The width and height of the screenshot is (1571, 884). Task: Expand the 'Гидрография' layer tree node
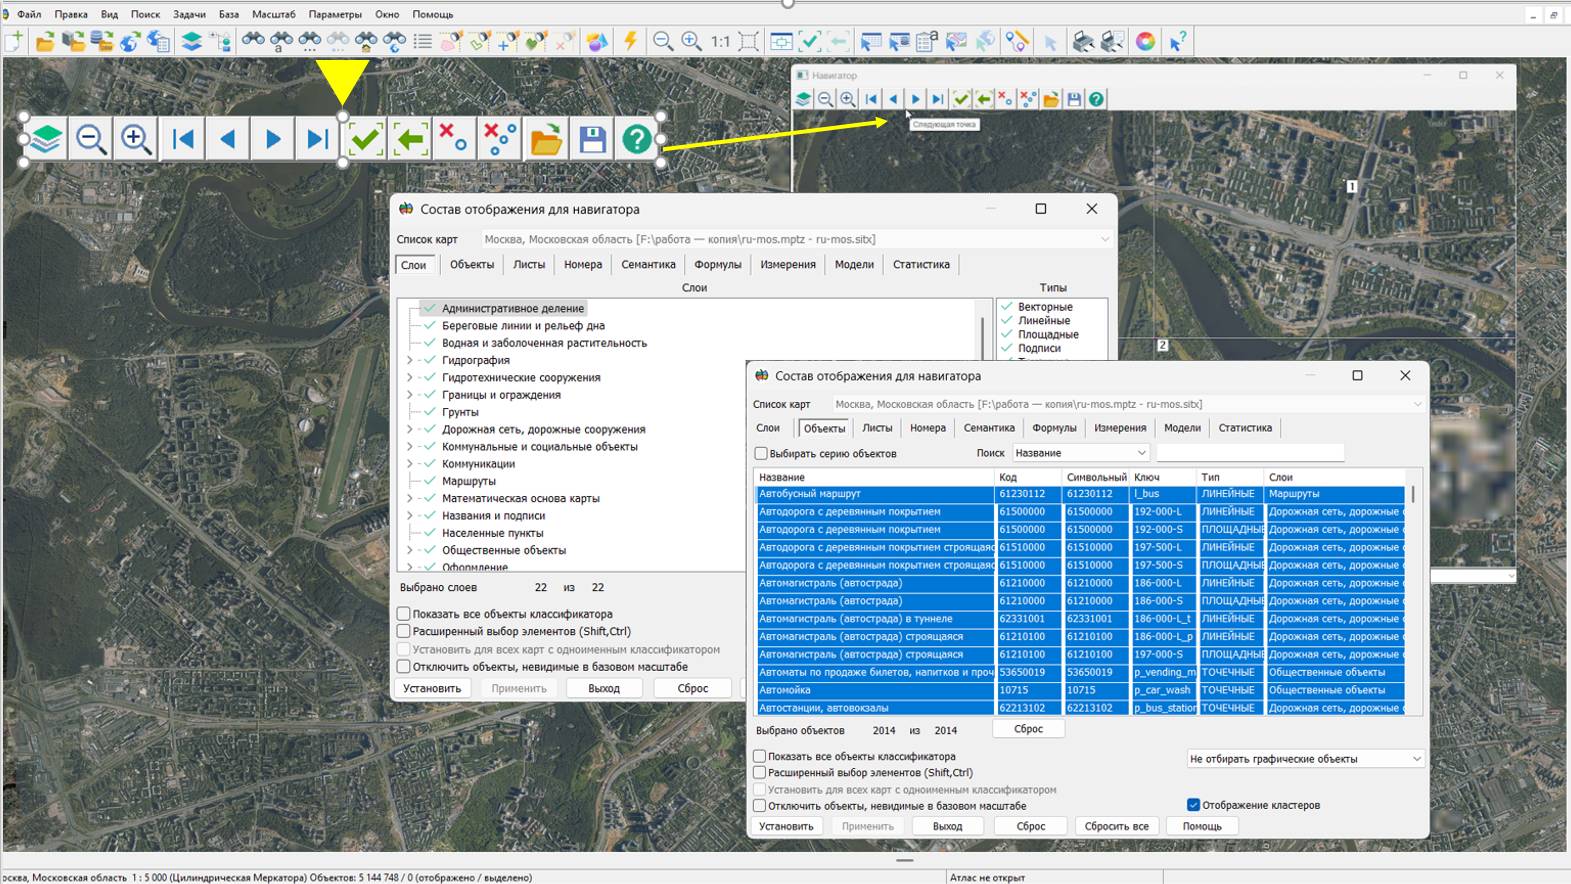tap(410, 360)
